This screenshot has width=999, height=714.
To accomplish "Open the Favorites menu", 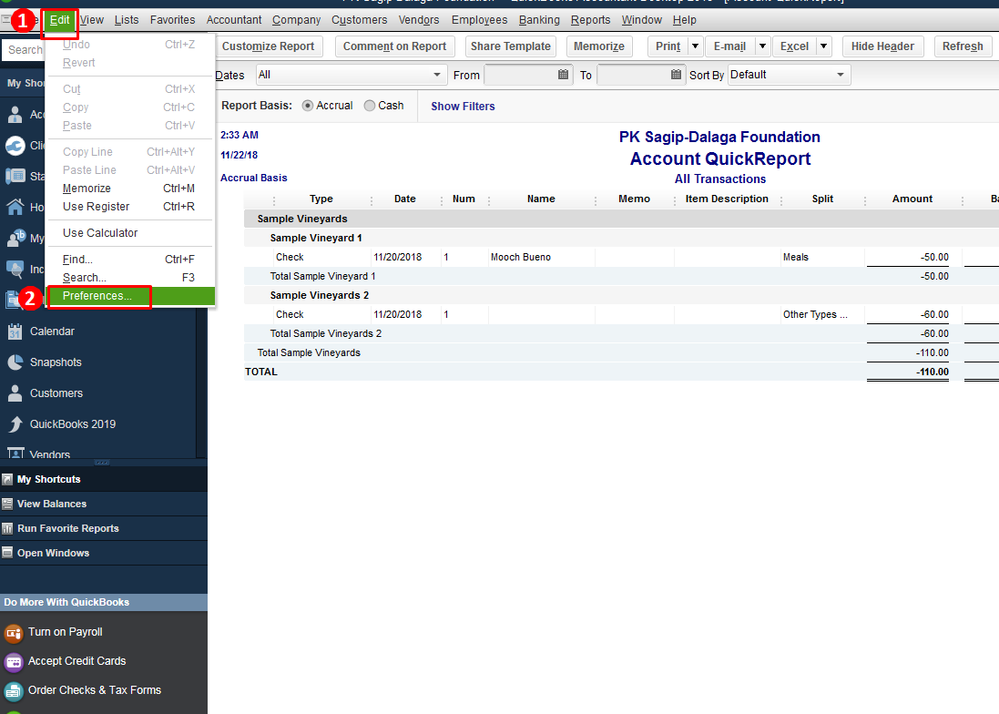I will tap(173, 20).
